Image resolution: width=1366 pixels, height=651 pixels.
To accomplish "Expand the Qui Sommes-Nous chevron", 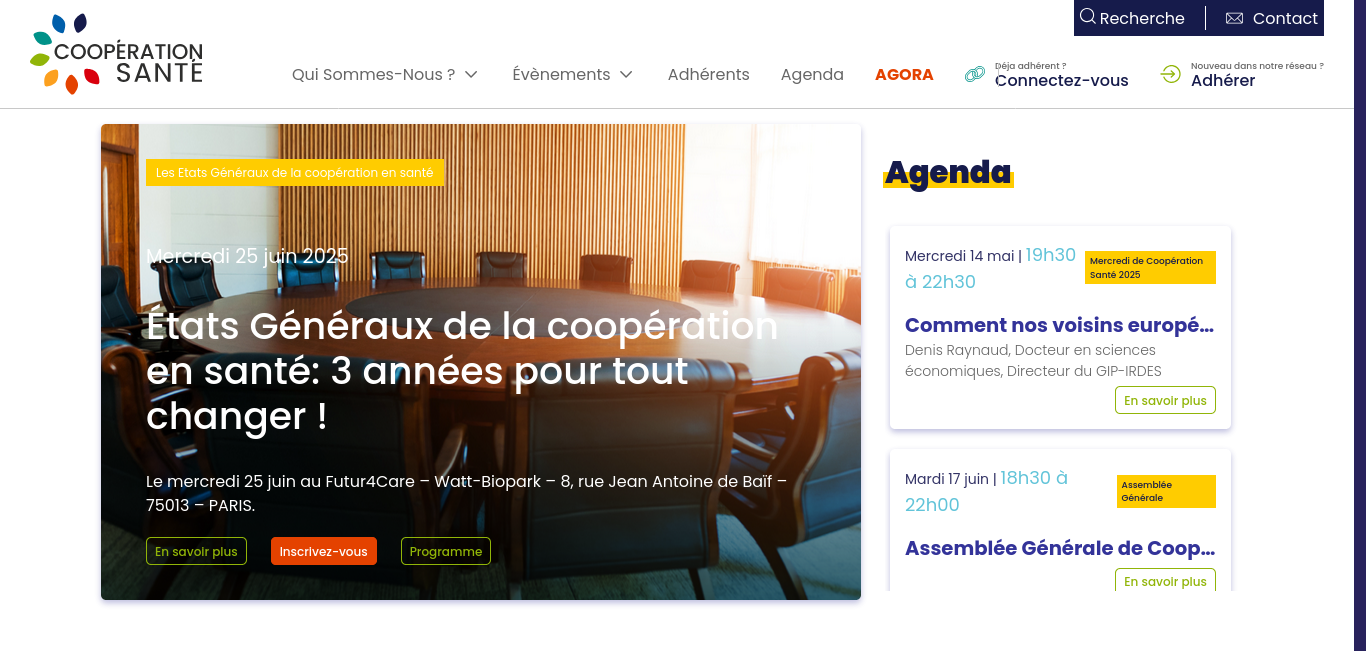I will tap(472, 74).
